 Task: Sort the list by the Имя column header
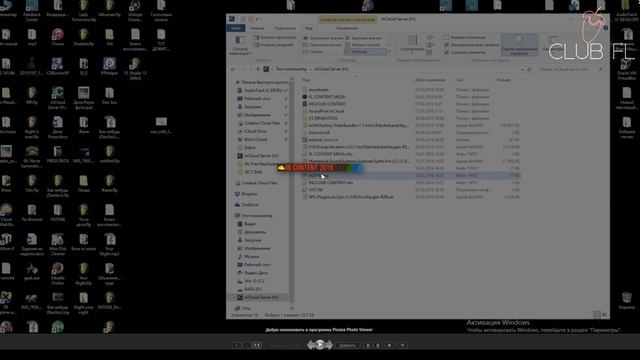tap(306, 80)
